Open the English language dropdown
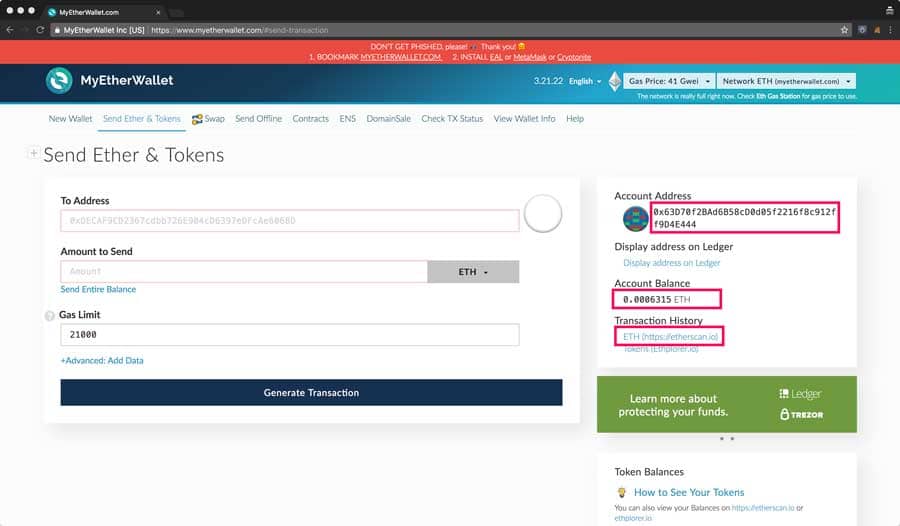The image size is (900, 526). point(585,81)
